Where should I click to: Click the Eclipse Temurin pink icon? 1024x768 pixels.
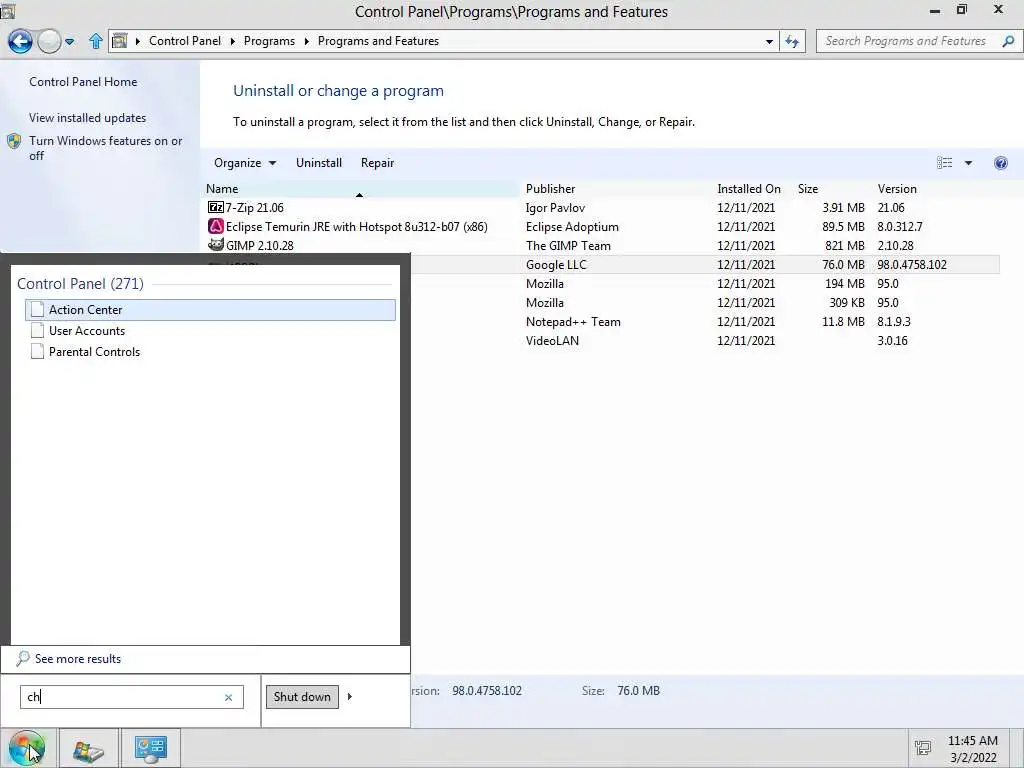(216, 226)
